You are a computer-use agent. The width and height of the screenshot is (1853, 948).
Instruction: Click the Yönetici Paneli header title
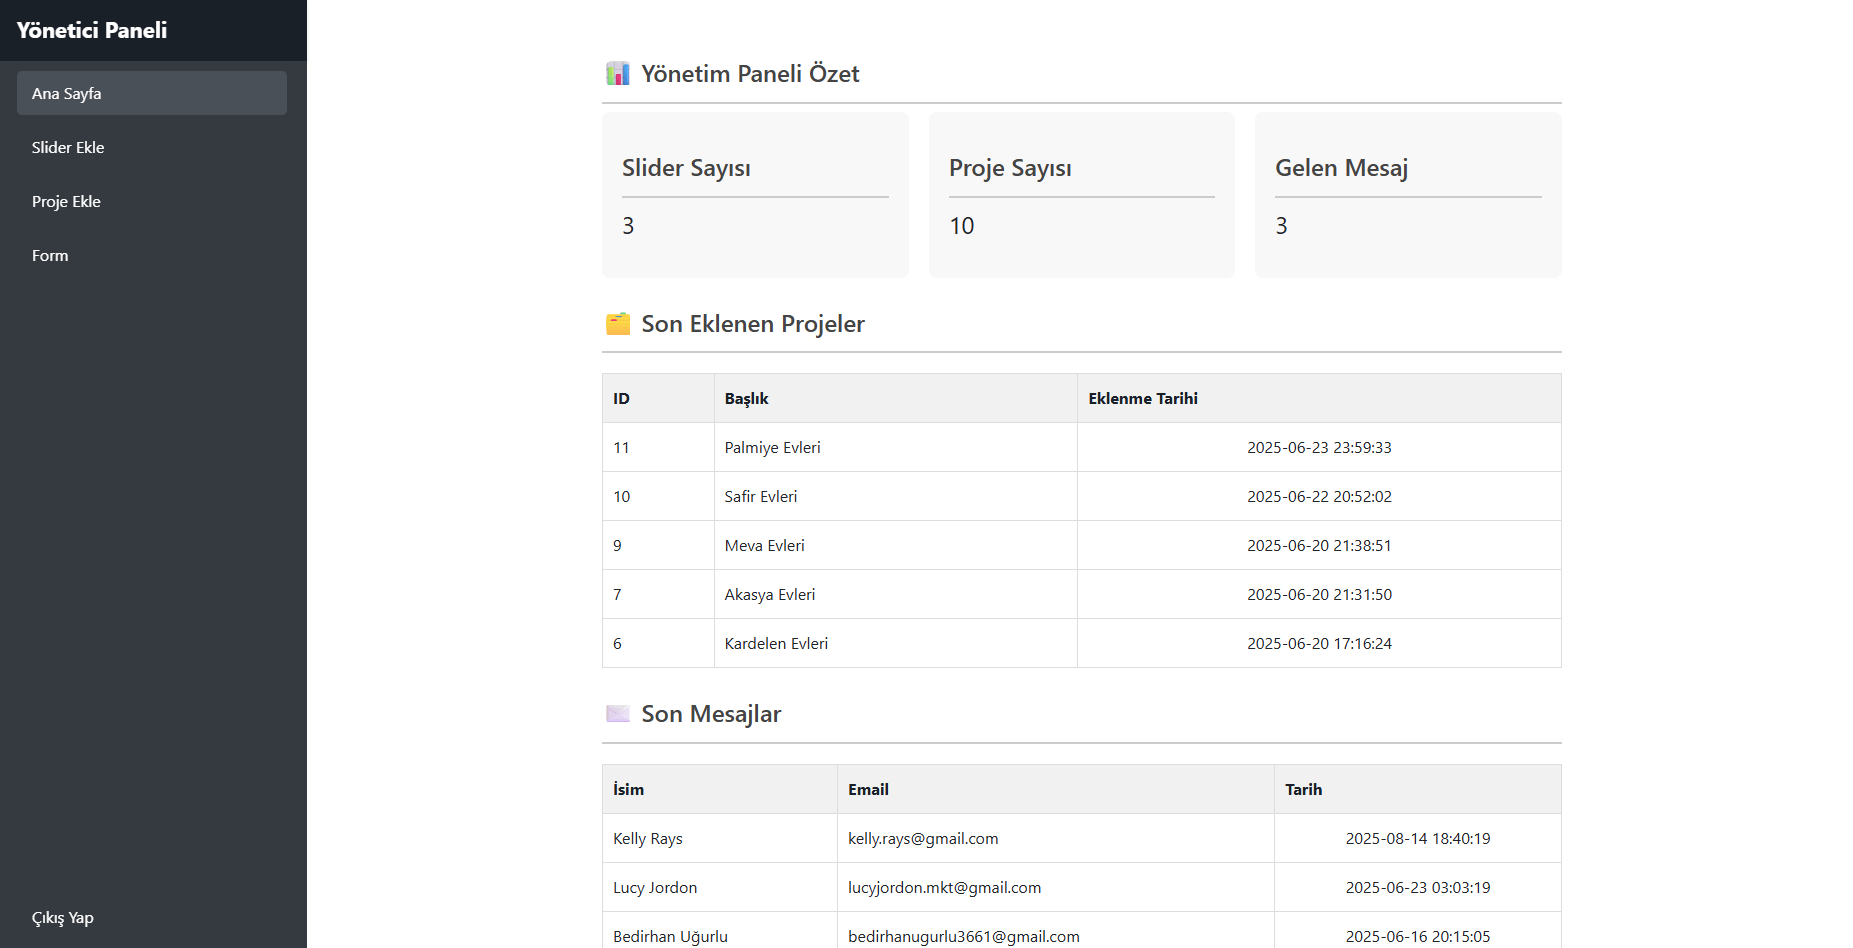click(x=92, y=30)
